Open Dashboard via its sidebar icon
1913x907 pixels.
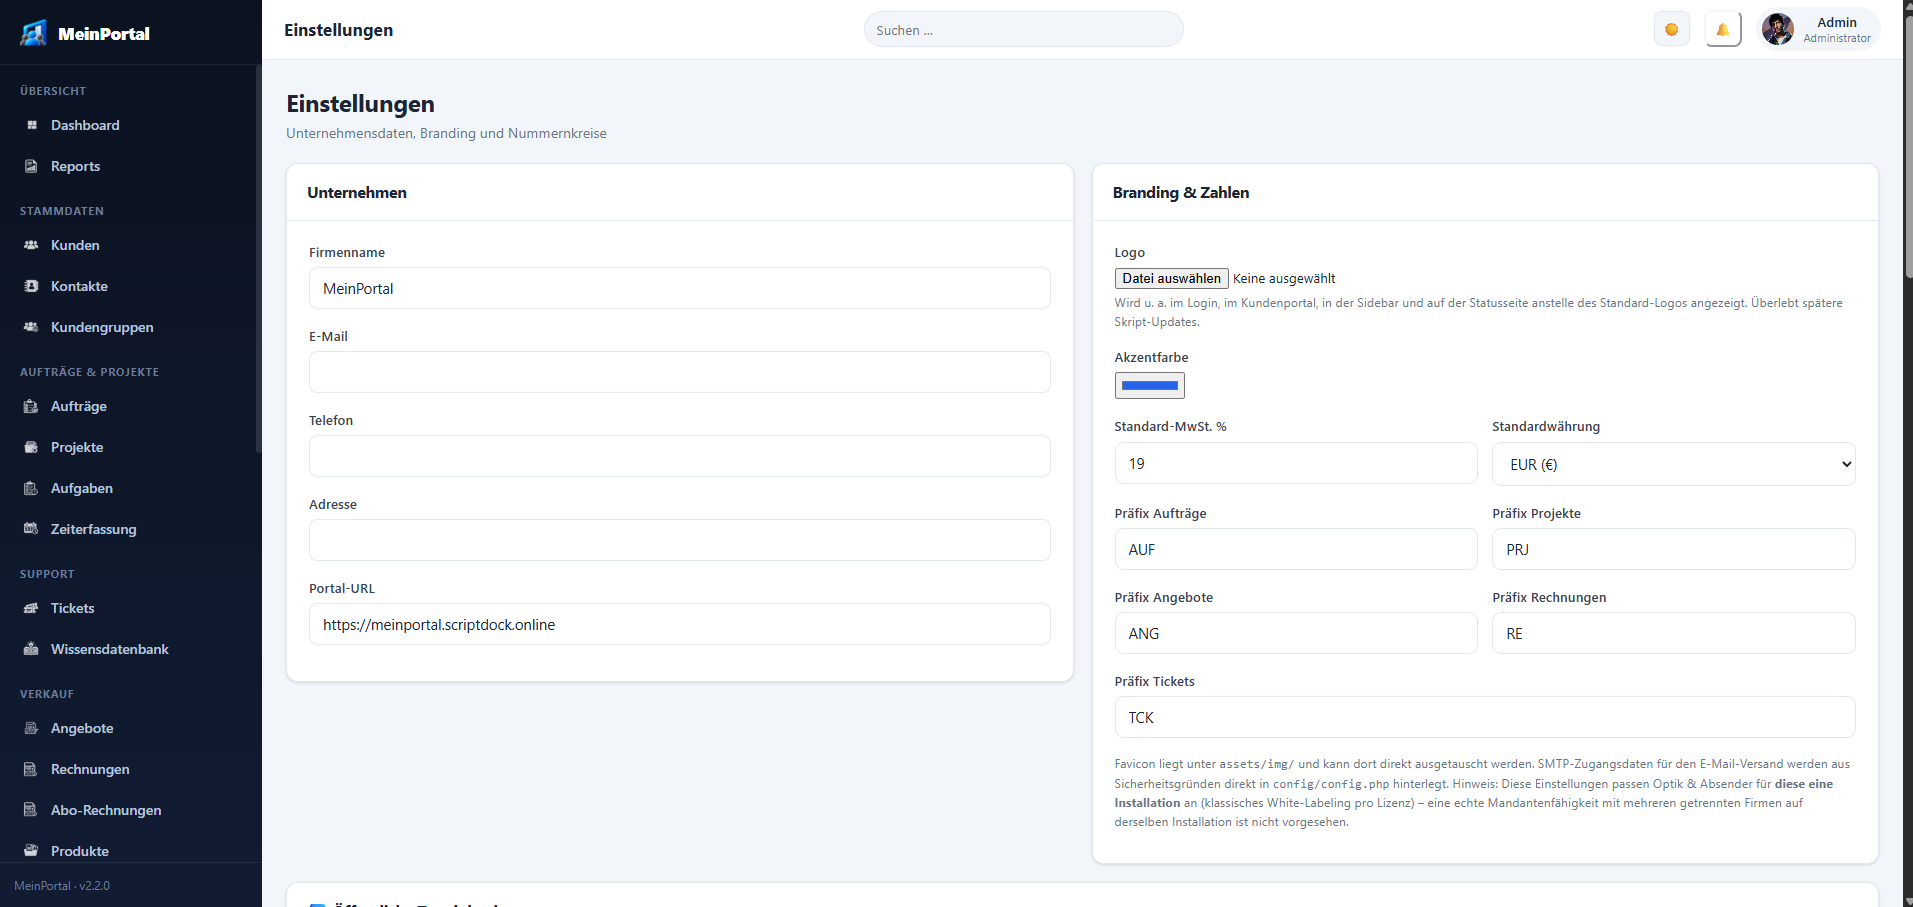(31, 125)
